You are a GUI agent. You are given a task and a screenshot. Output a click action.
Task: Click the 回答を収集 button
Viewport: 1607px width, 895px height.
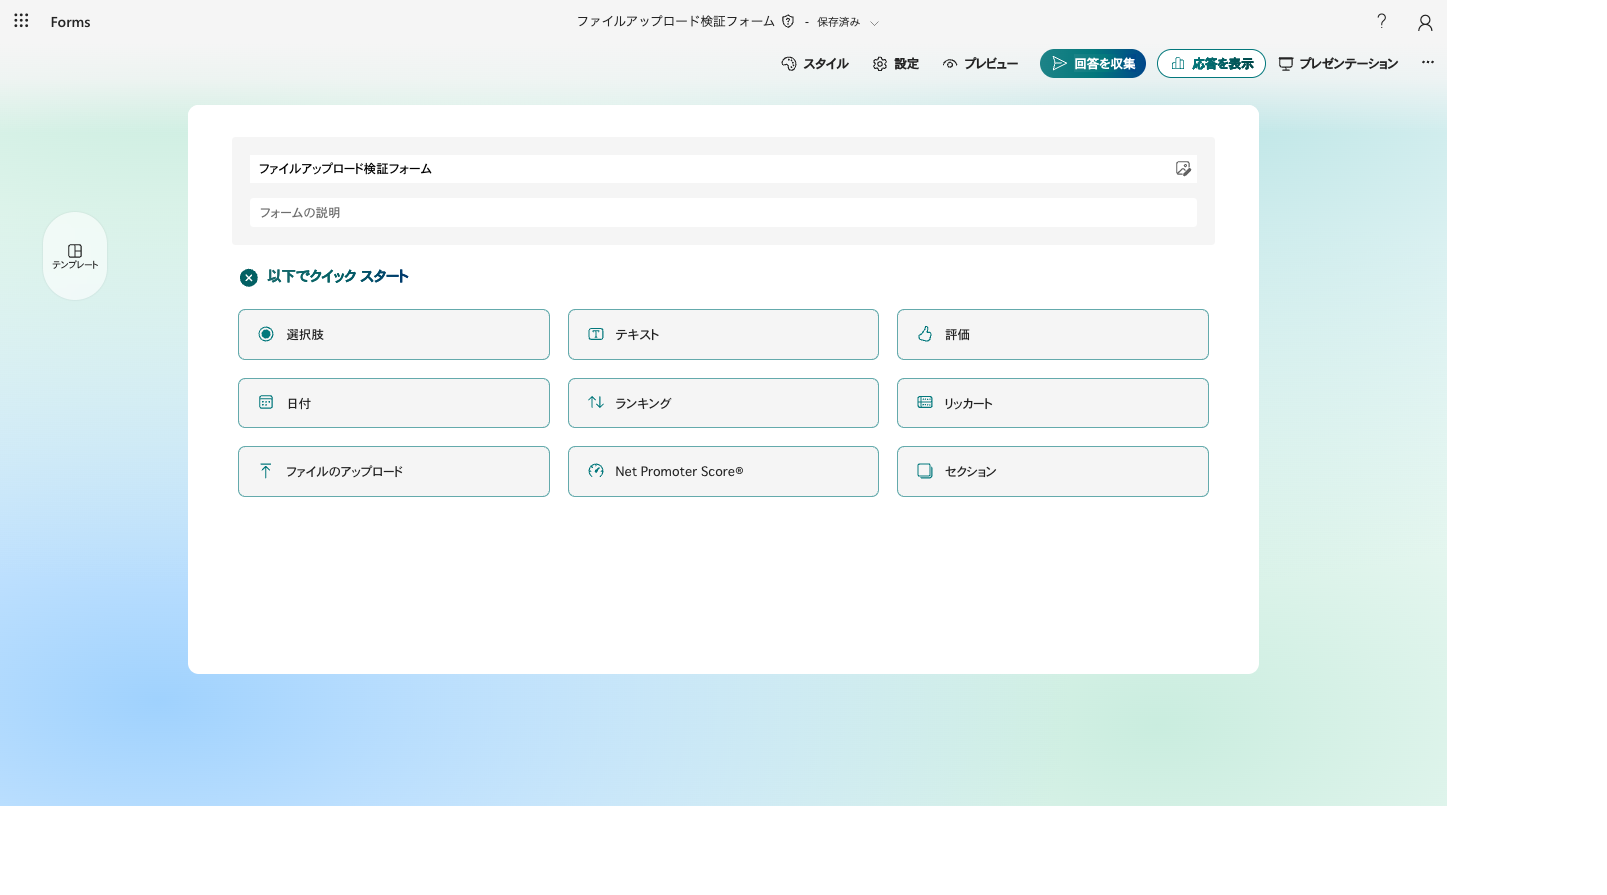pos(1093,64)
